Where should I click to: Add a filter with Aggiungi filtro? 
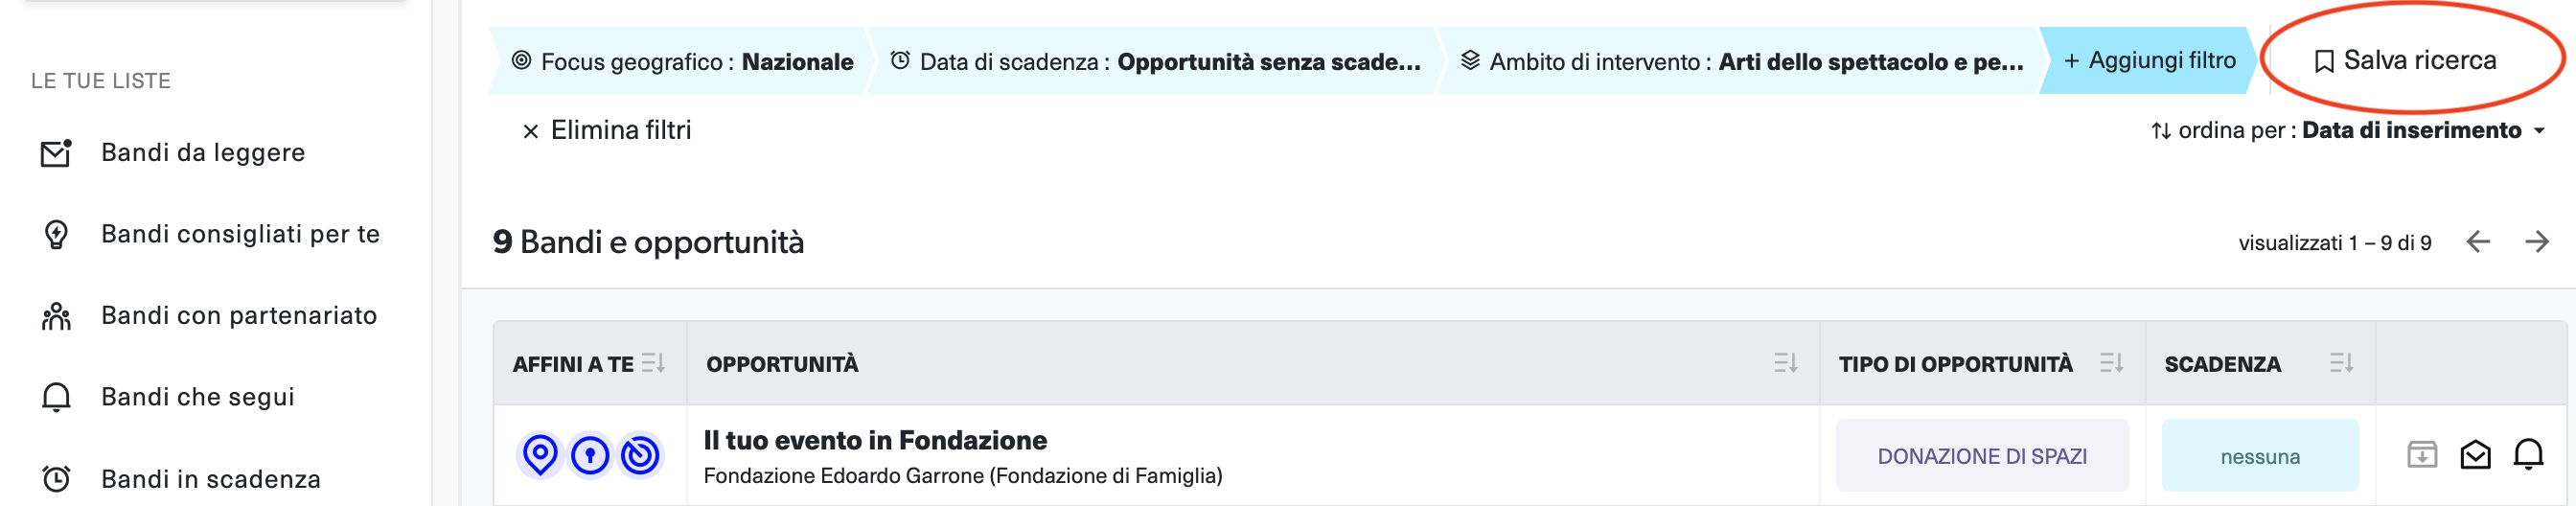tap(2149, 61)
